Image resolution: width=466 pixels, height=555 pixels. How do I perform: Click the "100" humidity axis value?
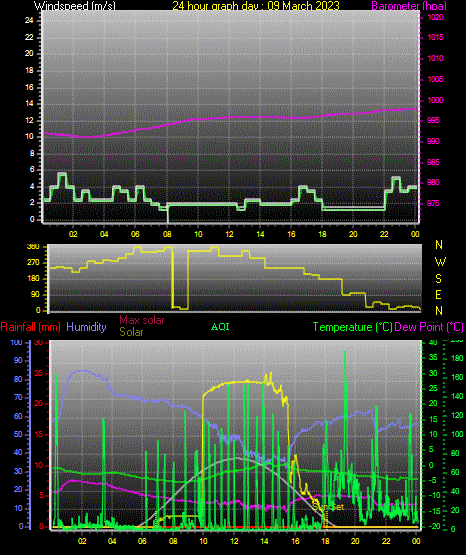click(16, 342)
